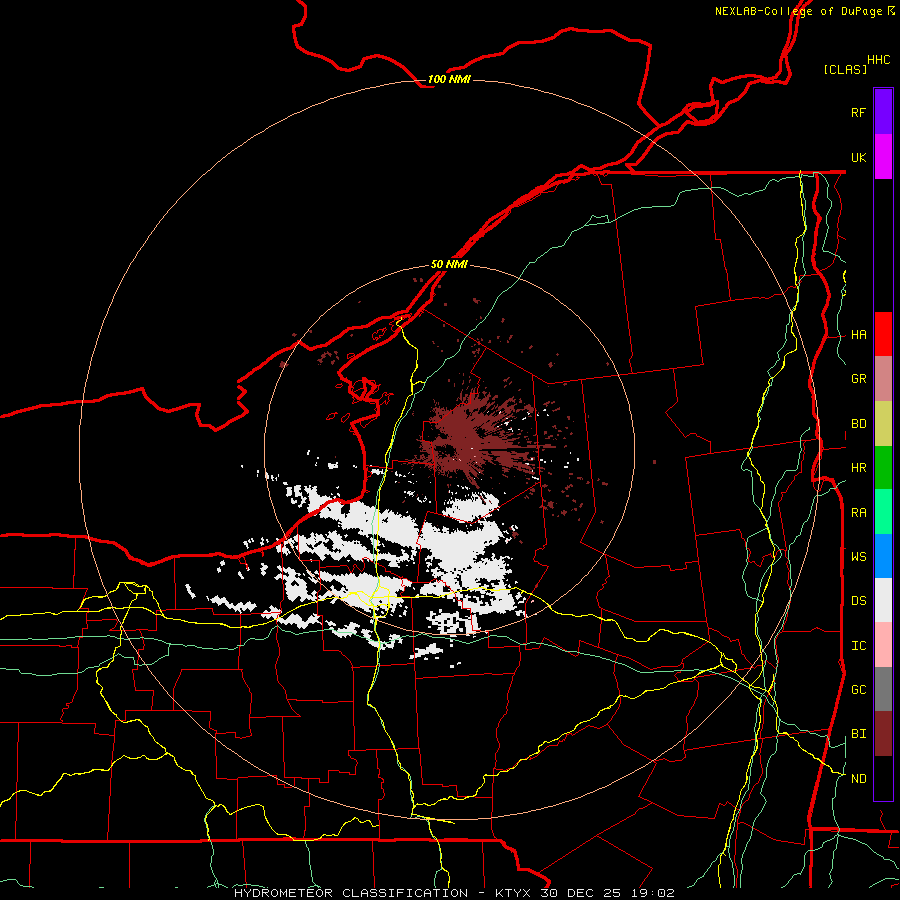900x900 pixels.
Task: Select the yellow BD big drops swatch
Action: coord(883,424)
